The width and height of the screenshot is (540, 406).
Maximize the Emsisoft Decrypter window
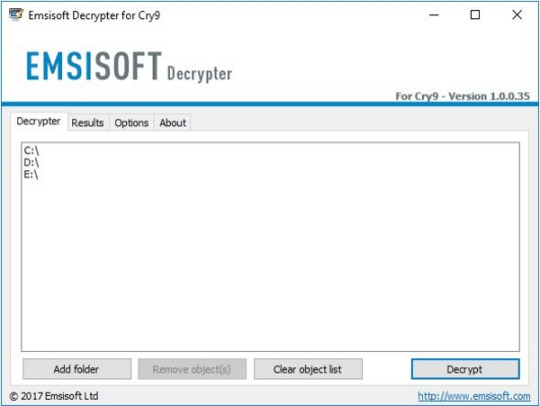coord(475,15)
